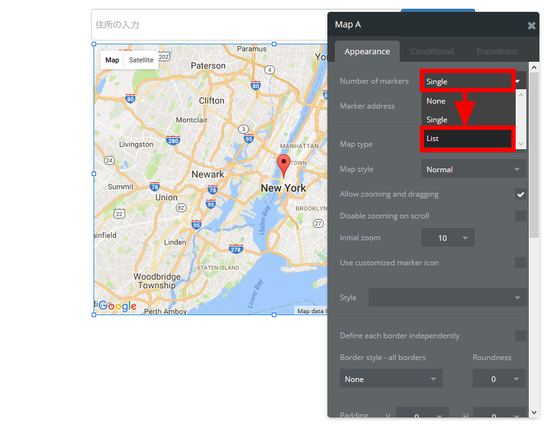
Task: Click the address input field
Action: (209, 25)
